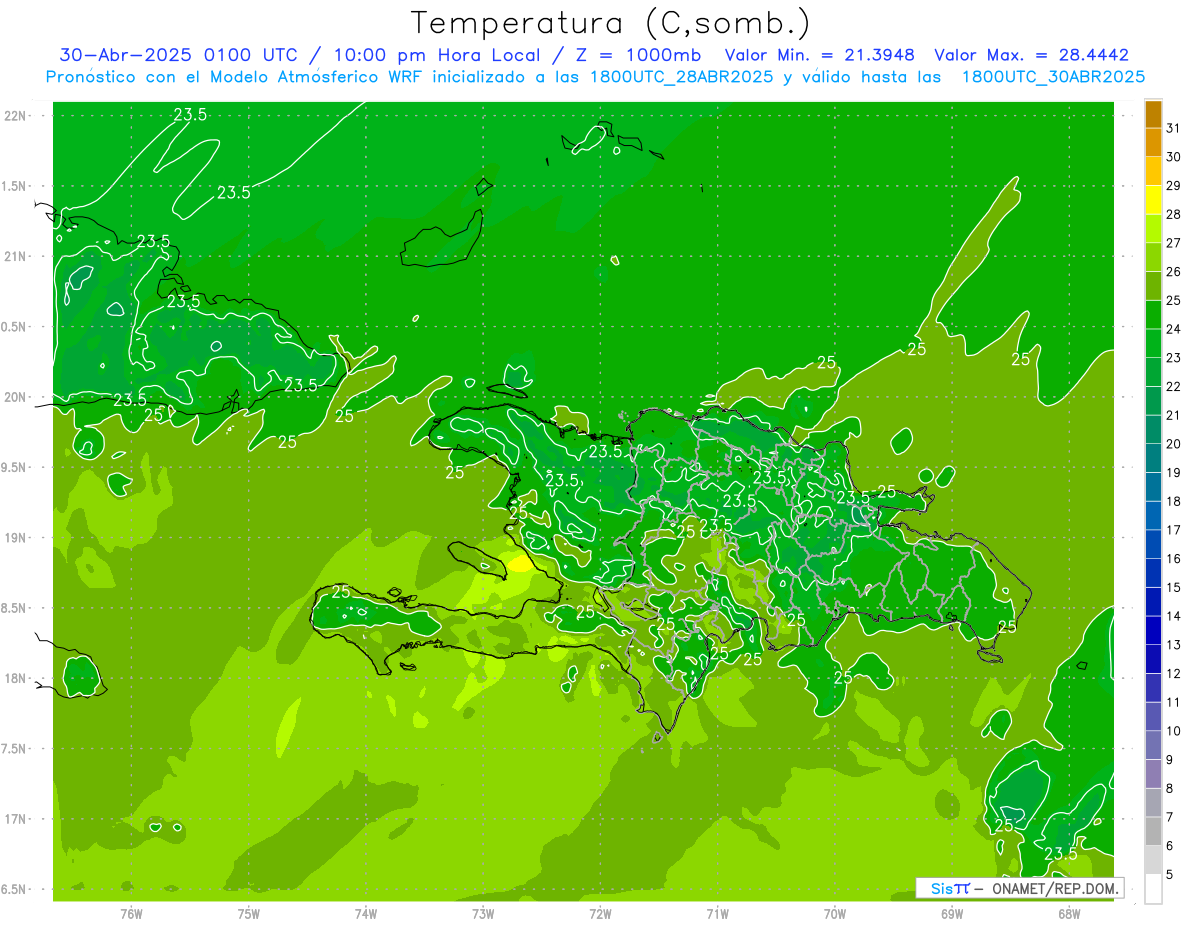This screenshot has width=1200, height=927.
Task: Pick the purple swatch between 8 and 9
Action: click(x=1153, y=774)
